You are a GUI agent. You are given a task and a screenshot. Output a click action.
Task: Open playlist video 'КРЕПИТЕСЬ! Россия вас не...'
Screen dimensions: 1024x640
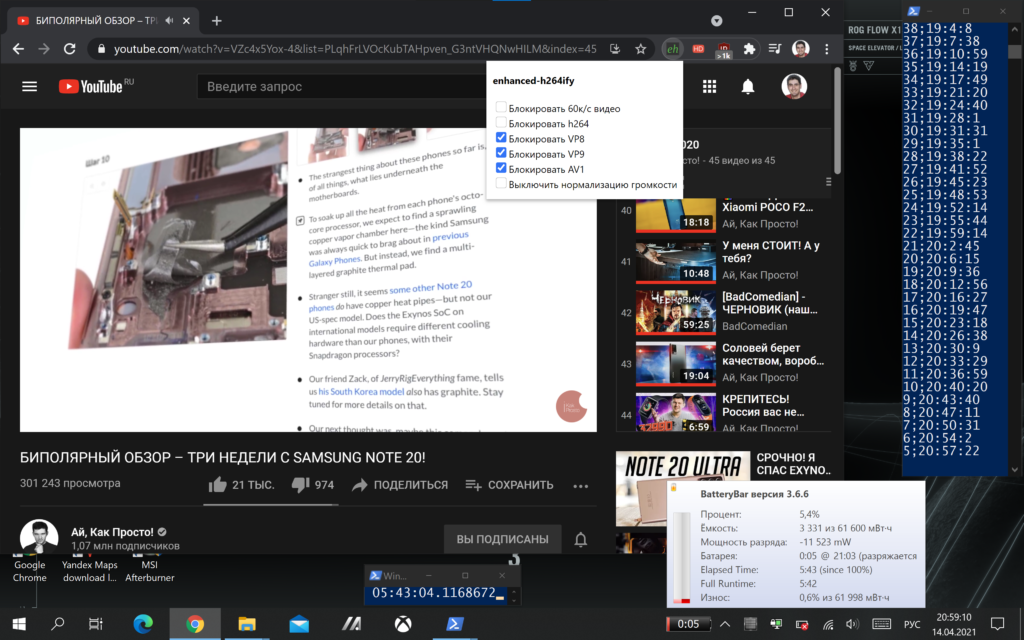(x=763, y=405)
